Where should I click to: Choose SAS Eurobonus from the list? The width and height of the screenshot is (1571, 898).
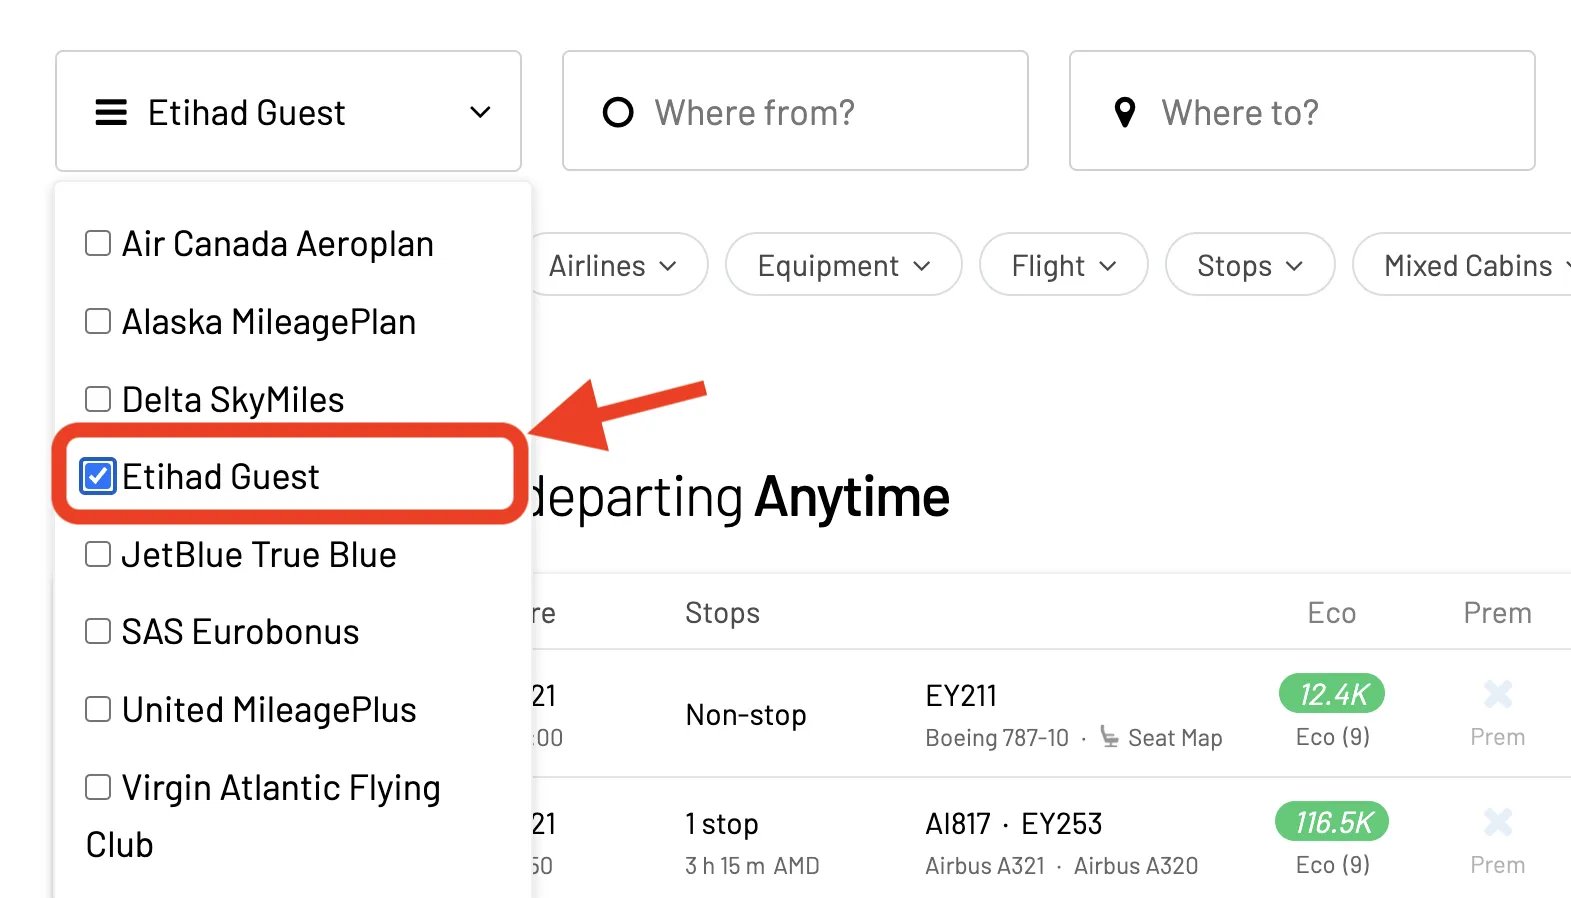(222, 632)
